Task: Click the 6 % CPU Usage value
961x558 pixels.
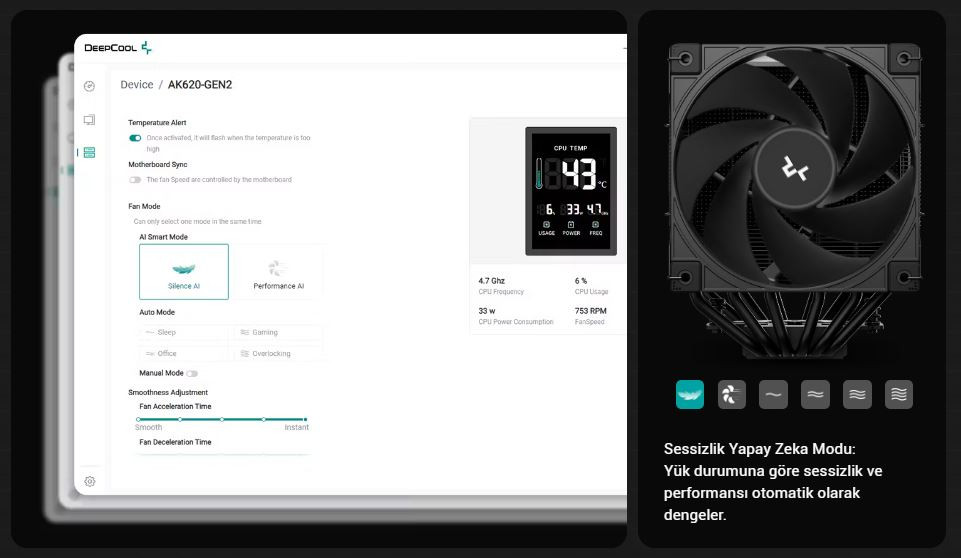Action: coord(581,281)
